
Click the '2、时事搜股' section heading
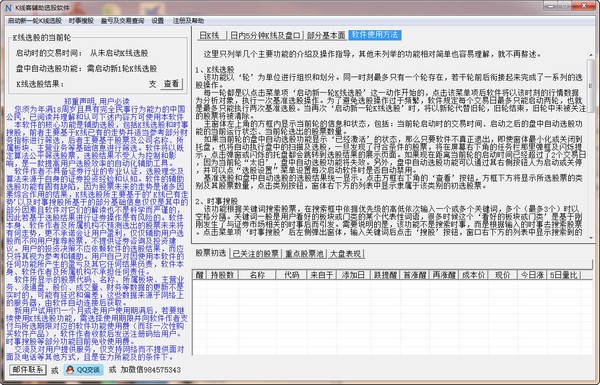217,201
